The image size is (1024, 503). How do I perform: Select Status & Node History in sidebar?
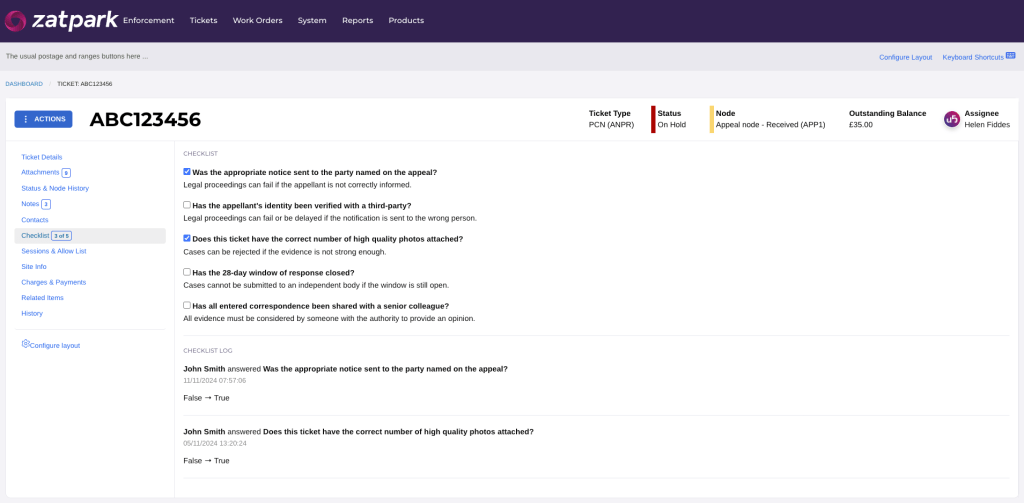coord(55,188)
